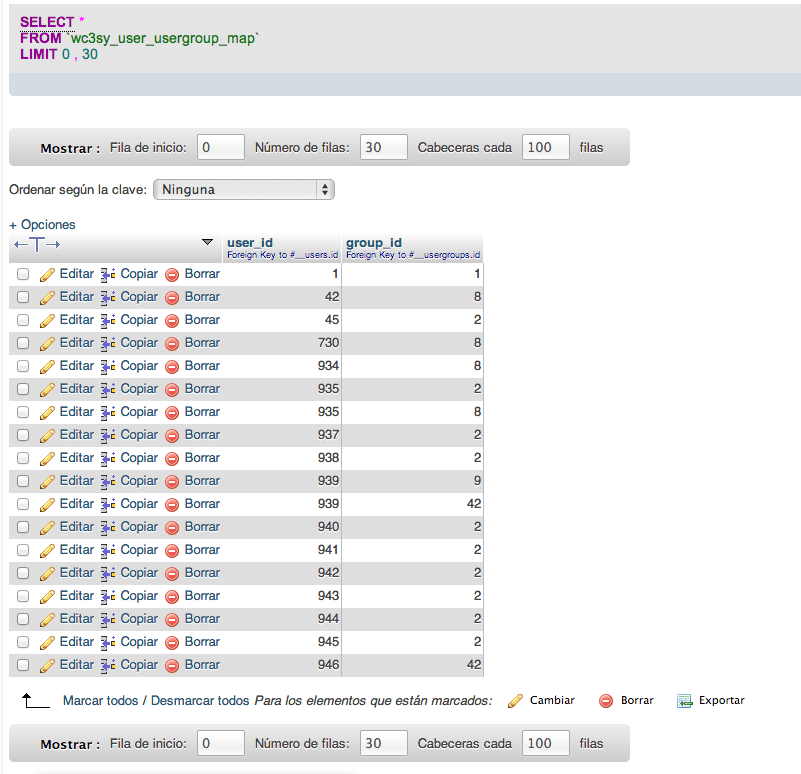Check the box for user_id 946 row
Image resolution: width=801 pixels, height=774 pixels.
[x=23, y=665]
